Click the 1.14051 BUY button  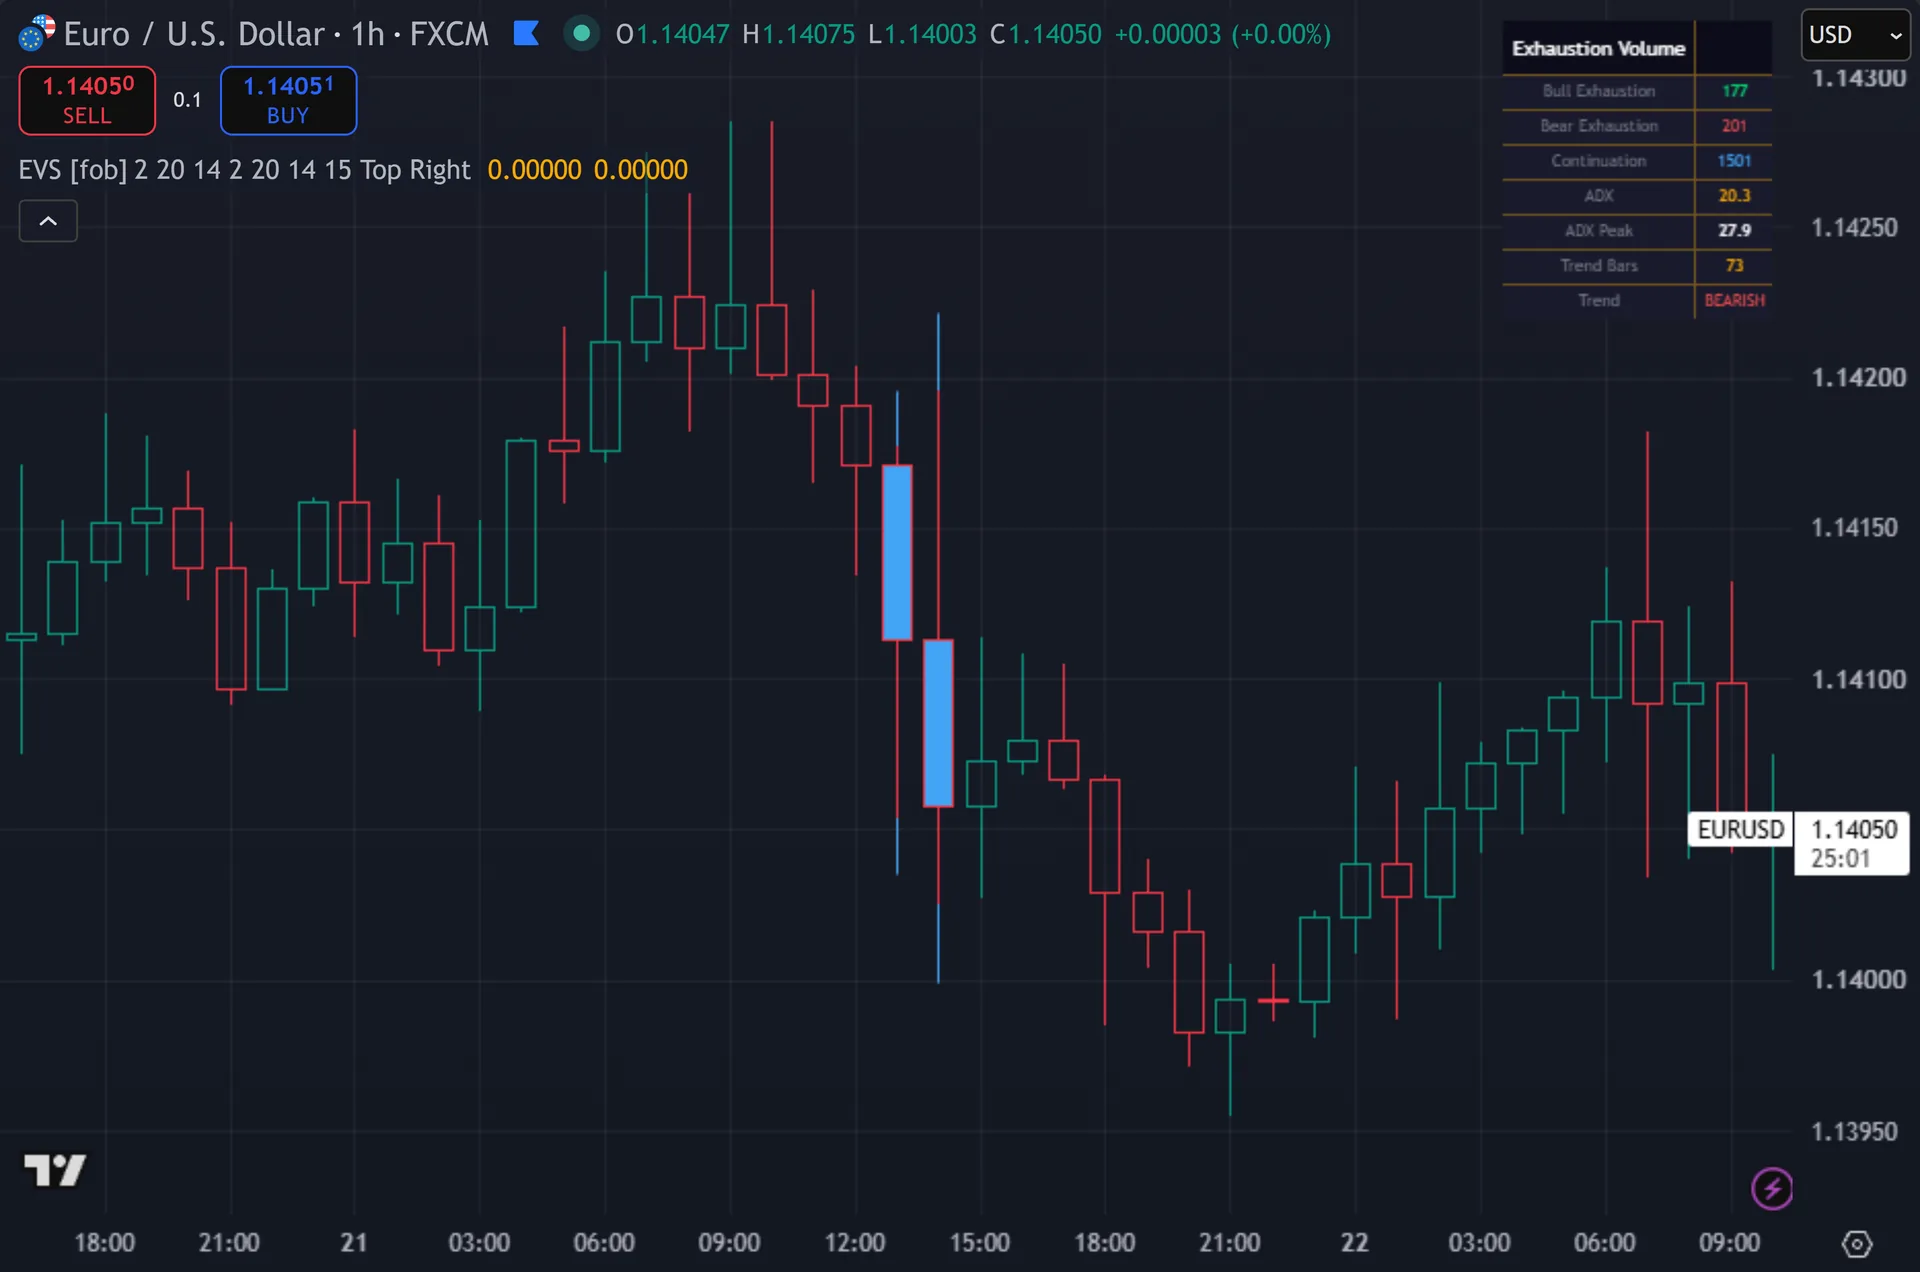[288, 100]
